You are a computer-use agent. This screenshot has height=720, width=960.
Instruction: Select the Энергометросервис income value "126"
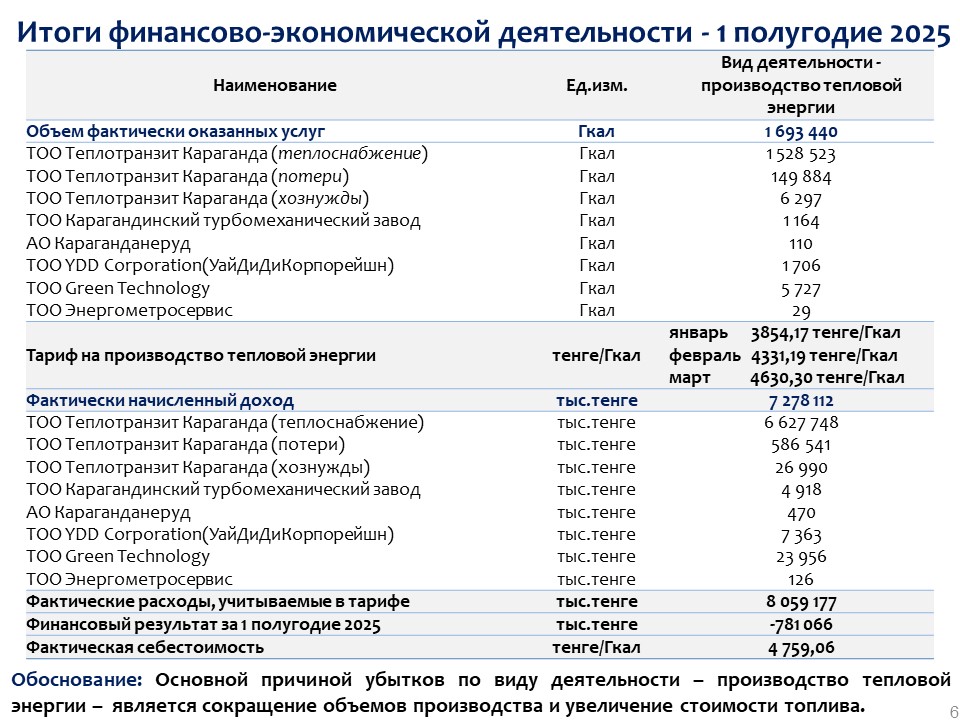point(801,579)
